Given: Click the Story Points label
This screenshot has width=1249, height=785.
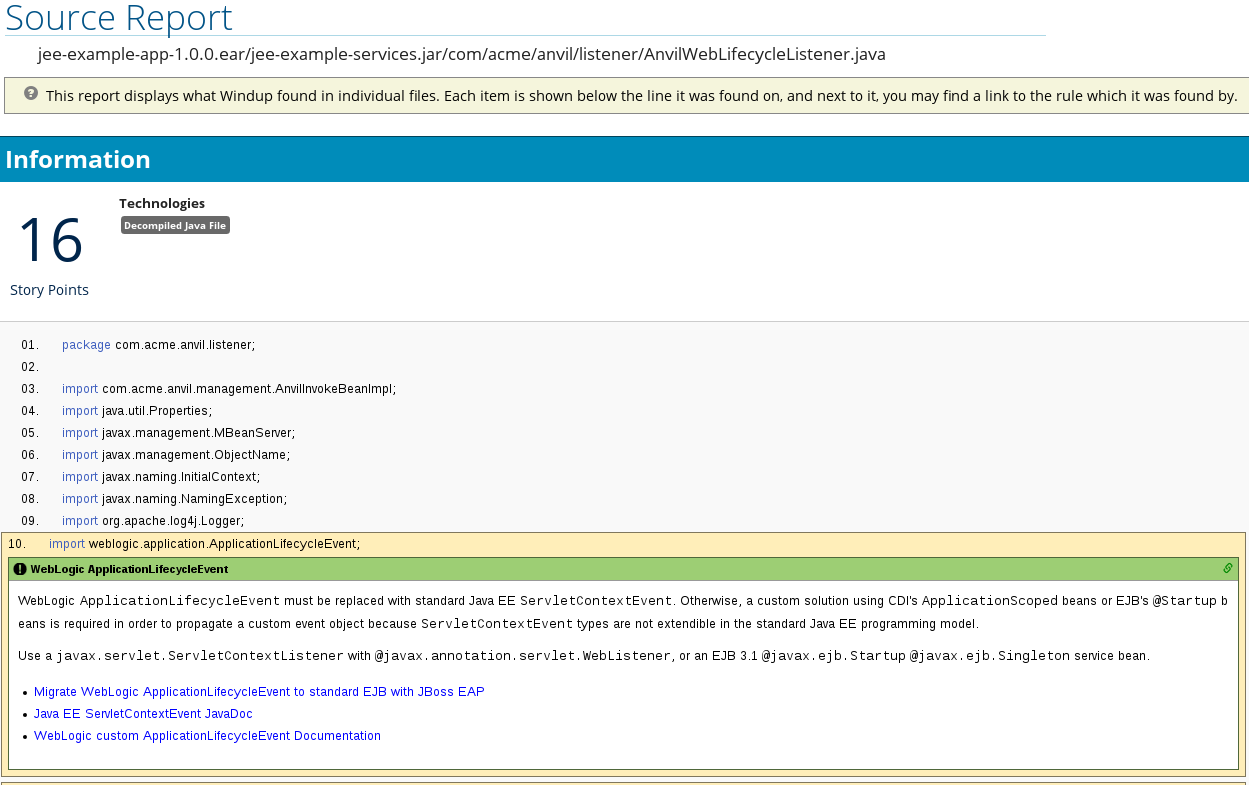Looking at the screenshot, I should (x=49, y=290).
